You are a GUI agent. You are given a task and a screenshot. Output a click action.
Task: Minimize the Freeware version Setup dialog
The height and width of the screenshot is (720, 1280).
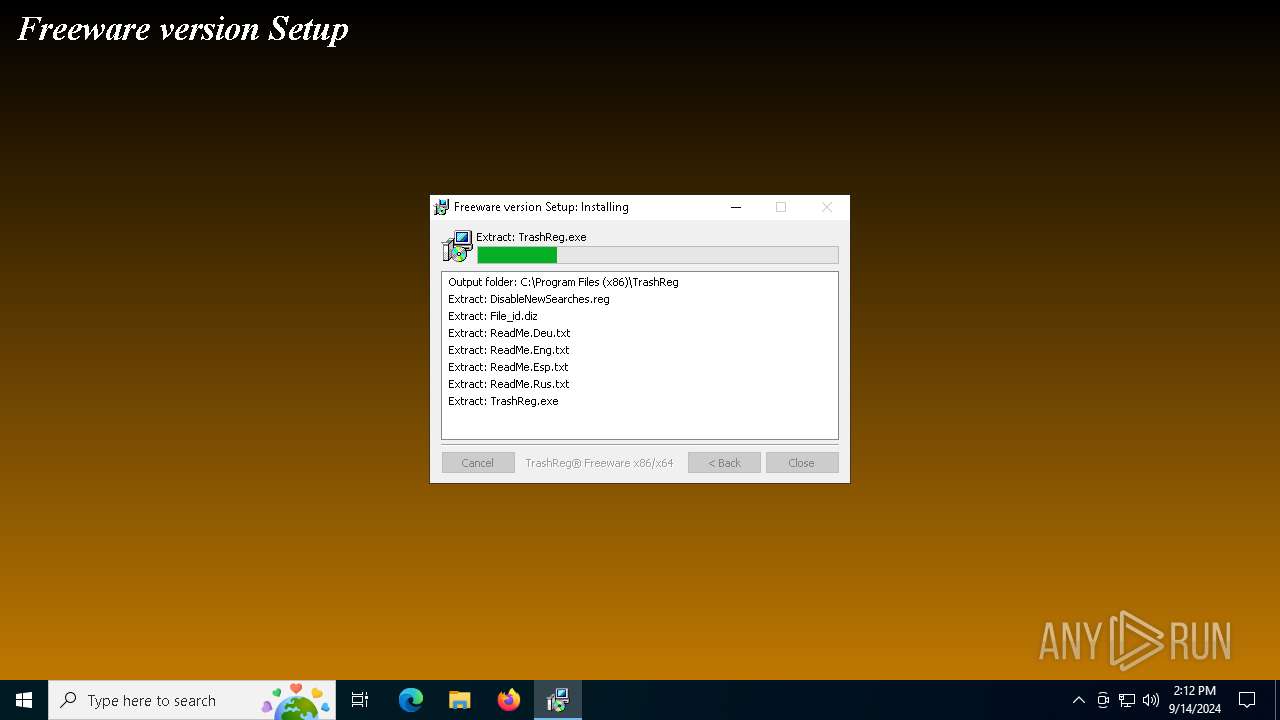tap(736, 207)
